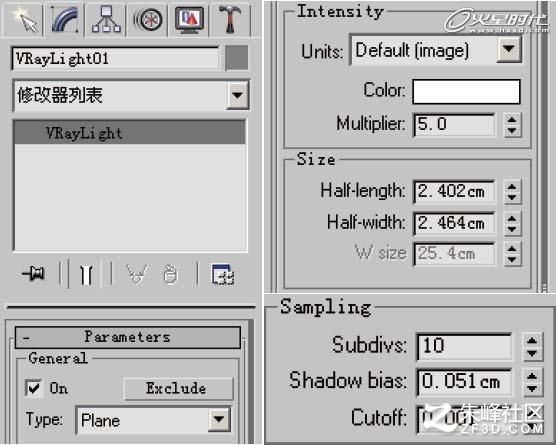Open the Hierarchy panel icon
The image size is (556, 445).
point(106,20)
